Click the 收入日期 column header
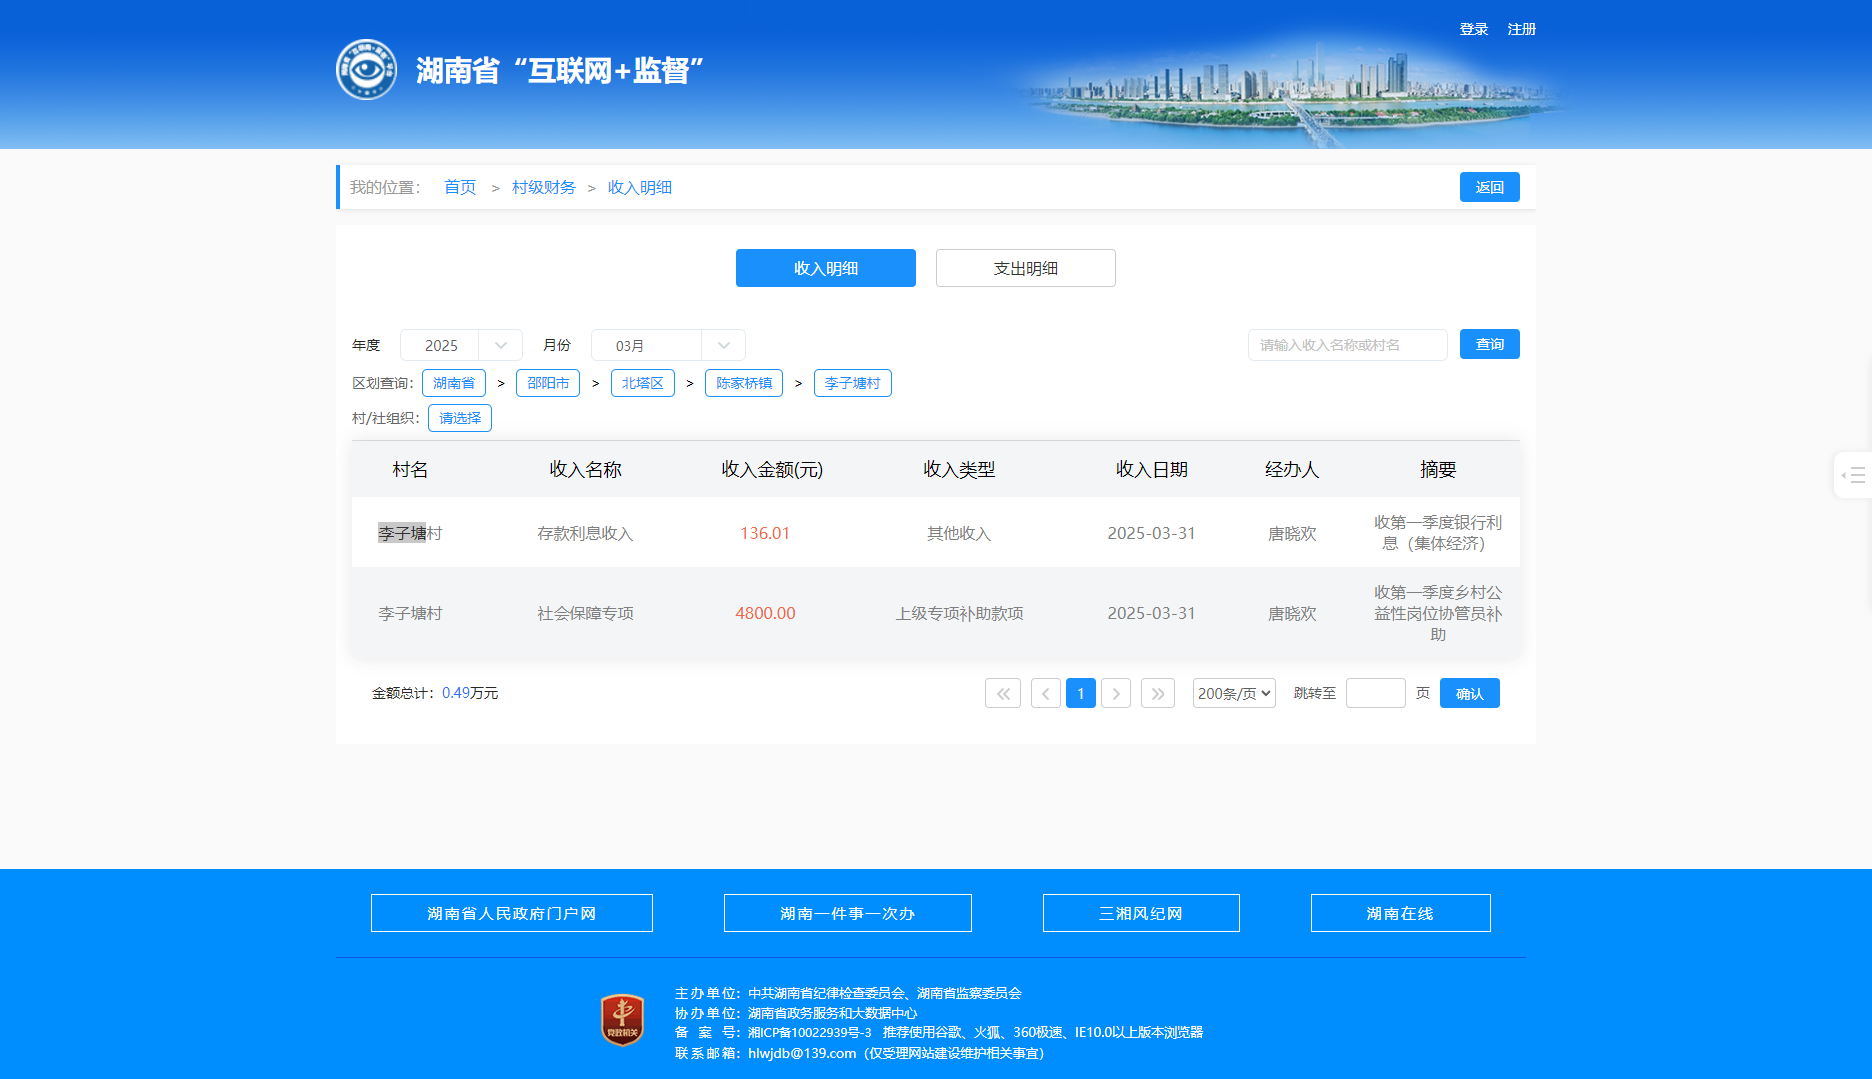This screenshot has width=1872, height=1079. 1152,469
